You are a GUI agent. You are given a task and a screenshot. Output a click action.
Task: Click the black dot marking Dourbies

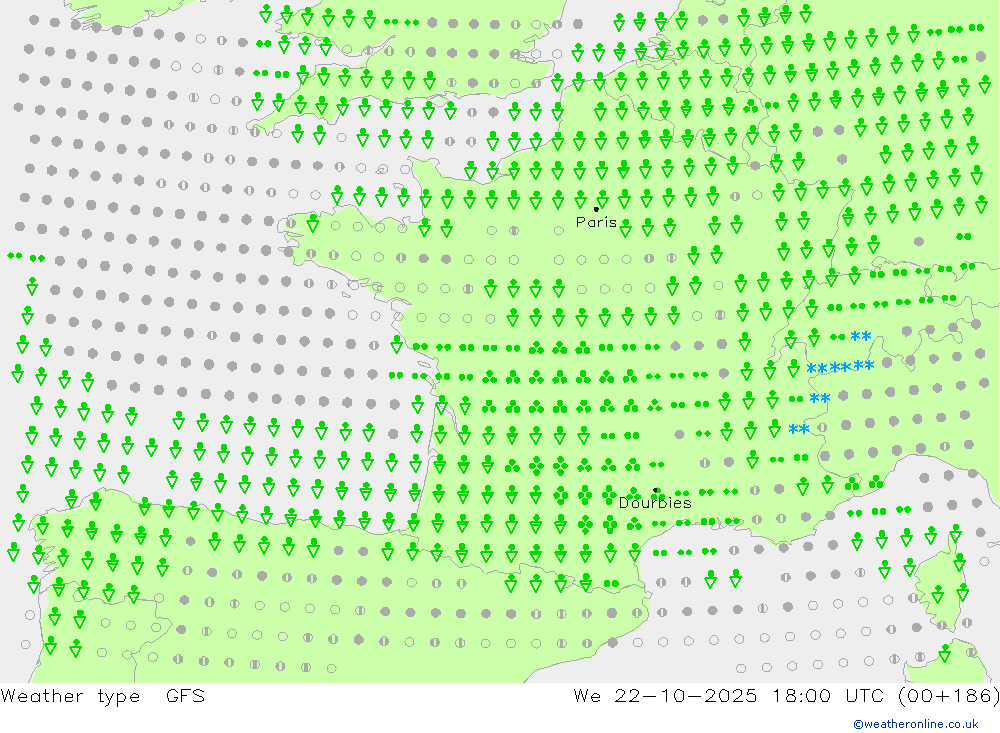pyautogui.click(x=656, y=490)
